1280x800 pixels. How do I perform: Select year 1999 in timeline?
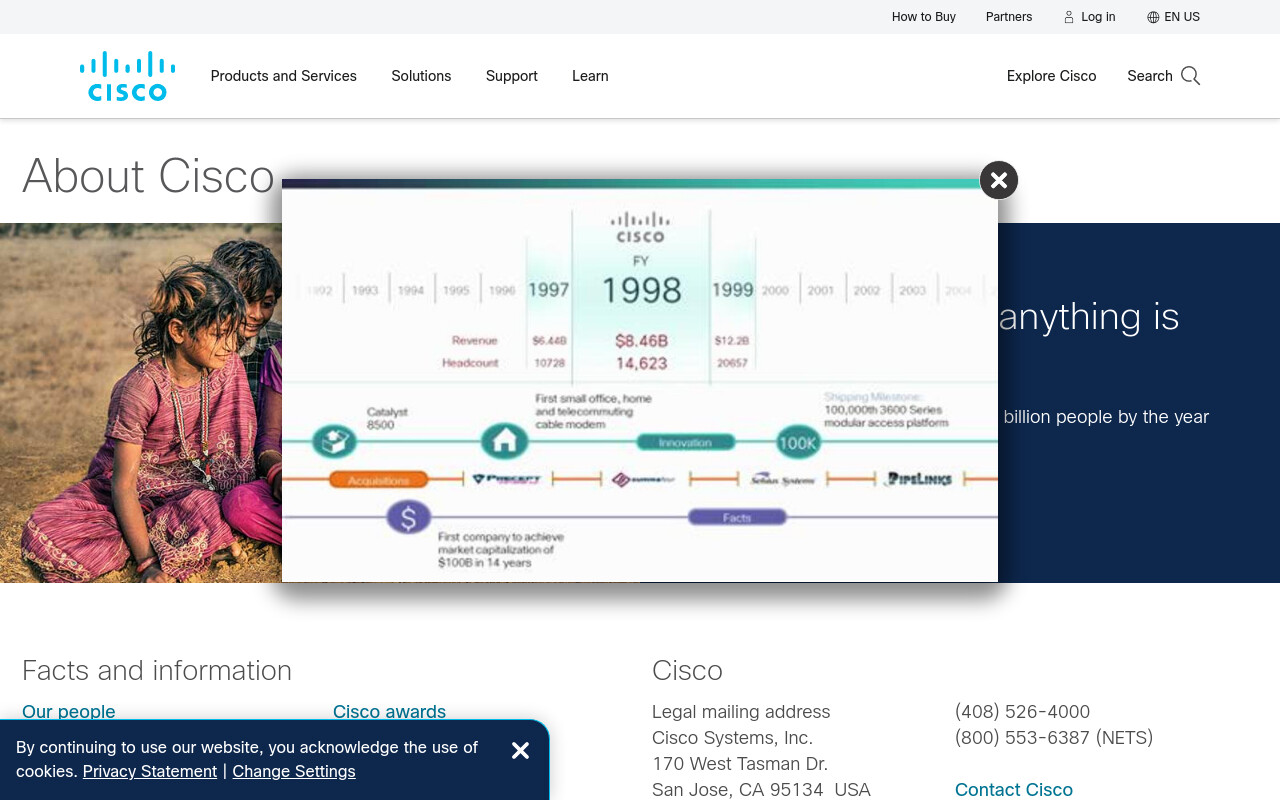coord(732,290)
